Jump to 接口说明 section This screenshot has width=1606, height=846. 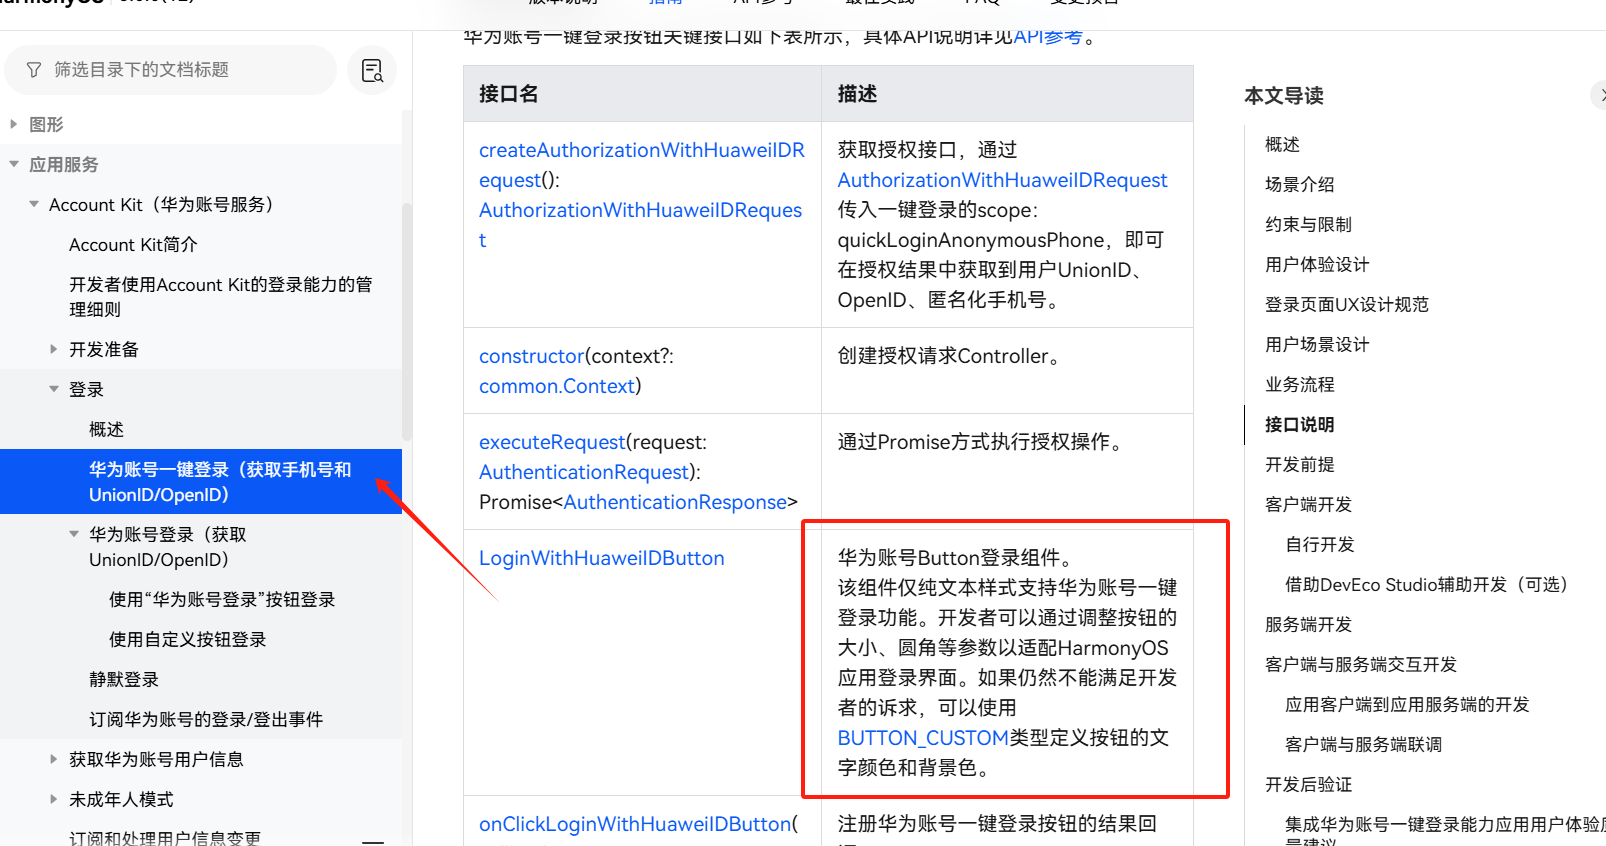point(1300,424)
